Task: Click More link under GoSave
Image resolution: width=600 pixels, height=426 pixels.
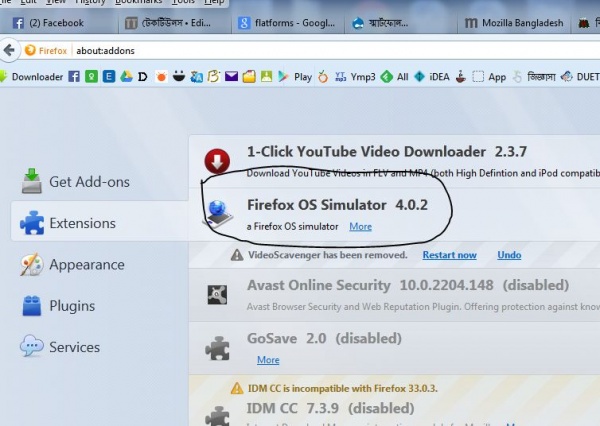Action: [x=268, y=360]
